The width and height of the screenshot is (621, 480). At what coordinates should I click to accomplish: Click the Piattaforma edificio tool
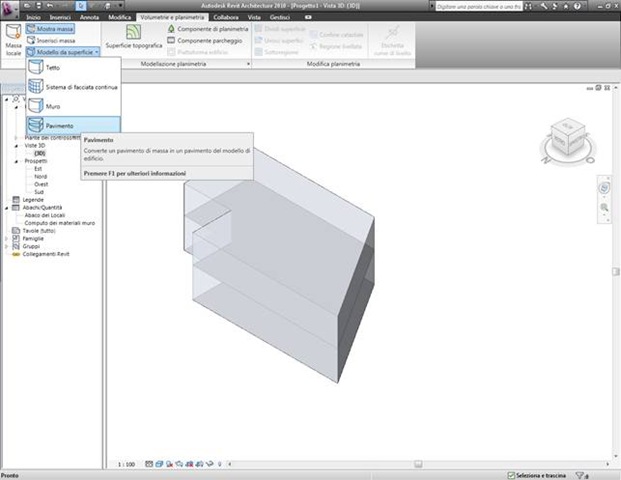(x=198, y=52)
